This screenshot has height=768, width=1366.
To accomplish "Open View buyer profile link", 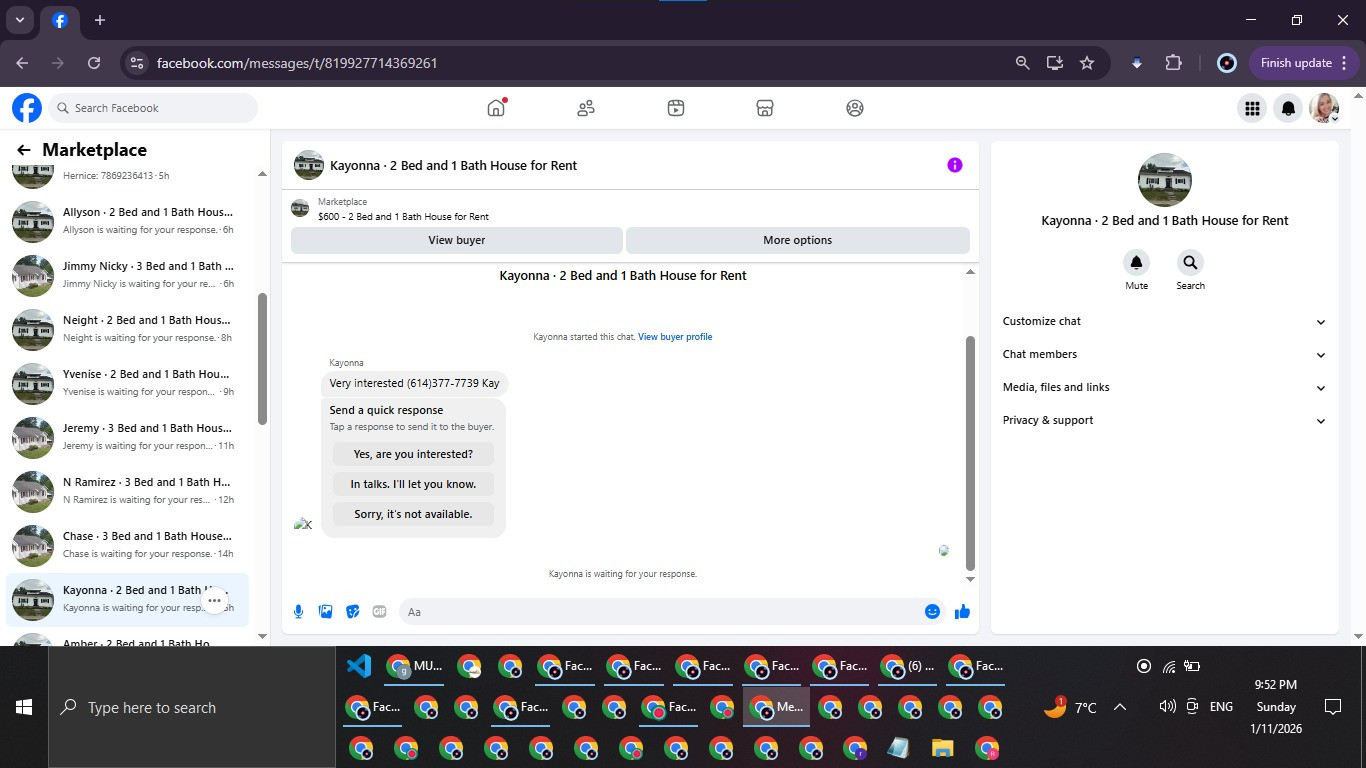I will [x=675, y=337].
